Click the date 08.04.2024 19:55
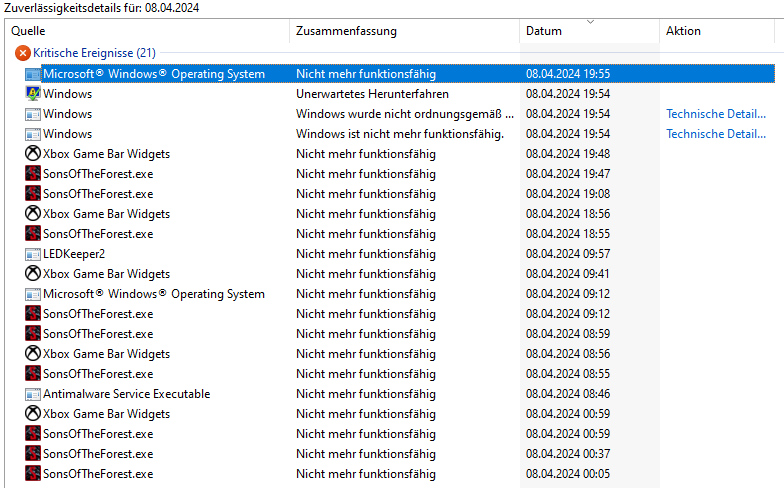Viewport: 784px width, 488px height. point(568,74)
